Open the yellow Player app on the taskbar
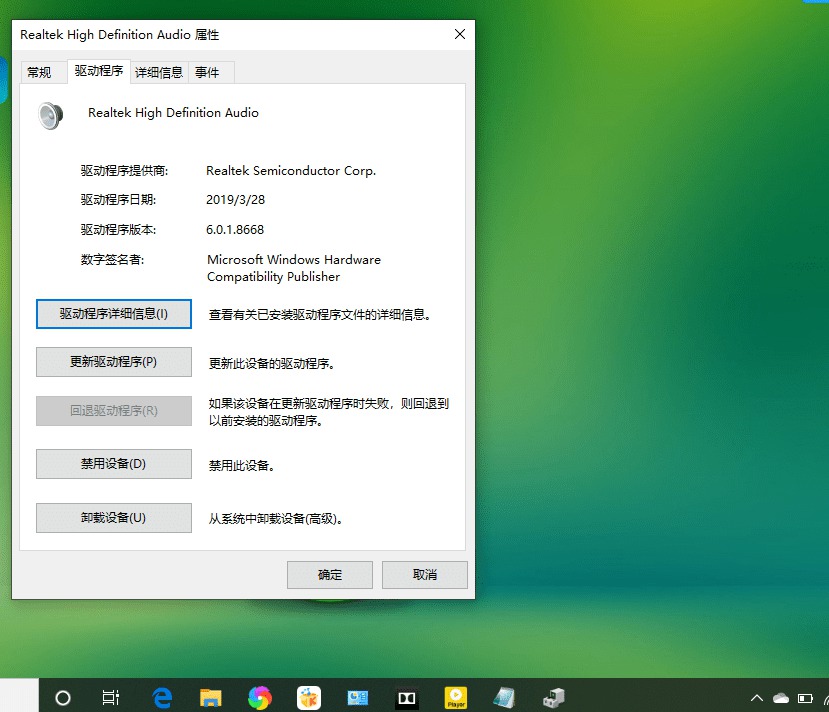This screenshot has height=712, width=829. coord(456,698)
